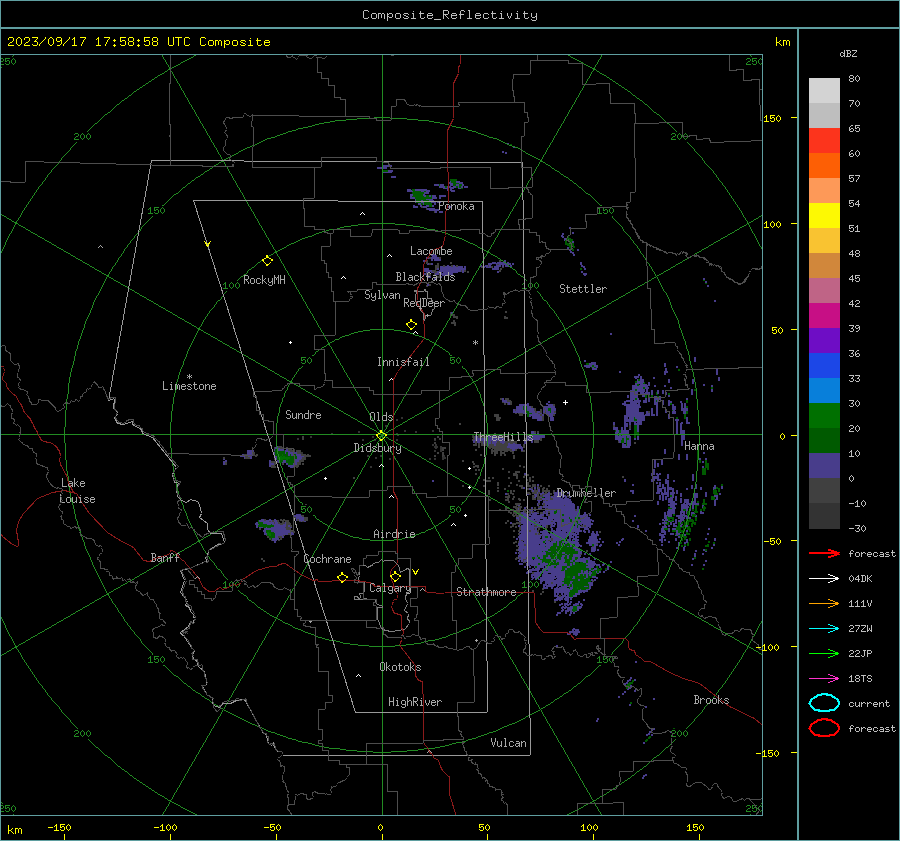Click the Innisfail town label

click(403, 362)
